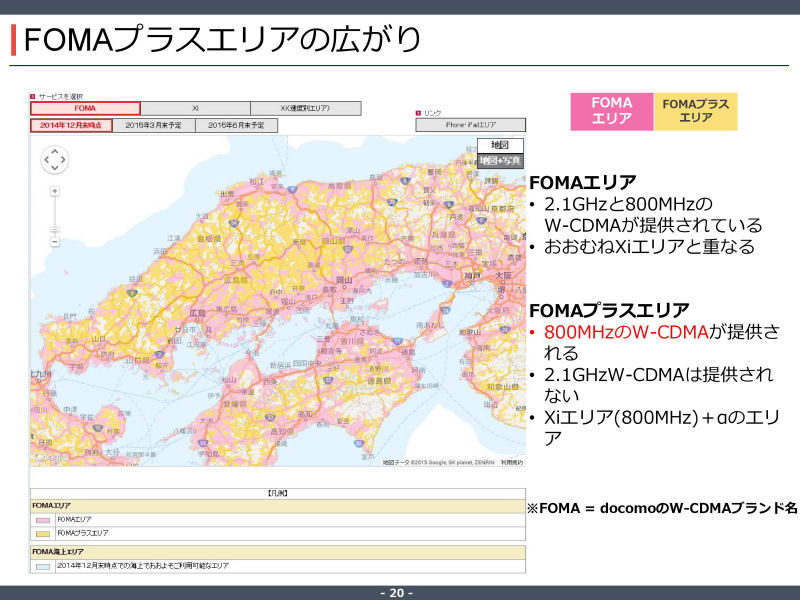
Task: Switch map view to 地図
Action: (x=500, y=145)
